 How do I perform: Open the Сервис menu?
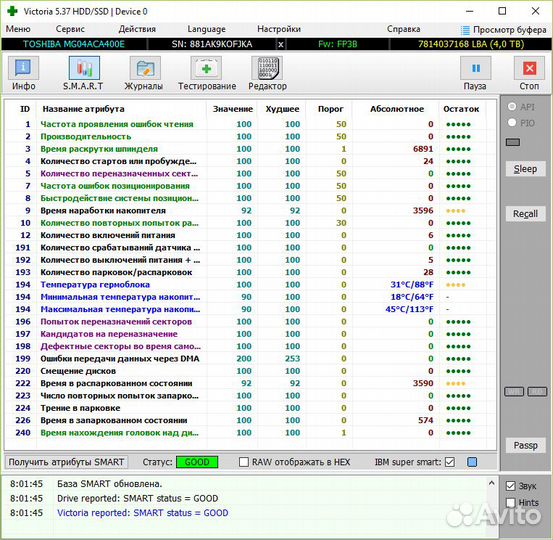[70, 29]
